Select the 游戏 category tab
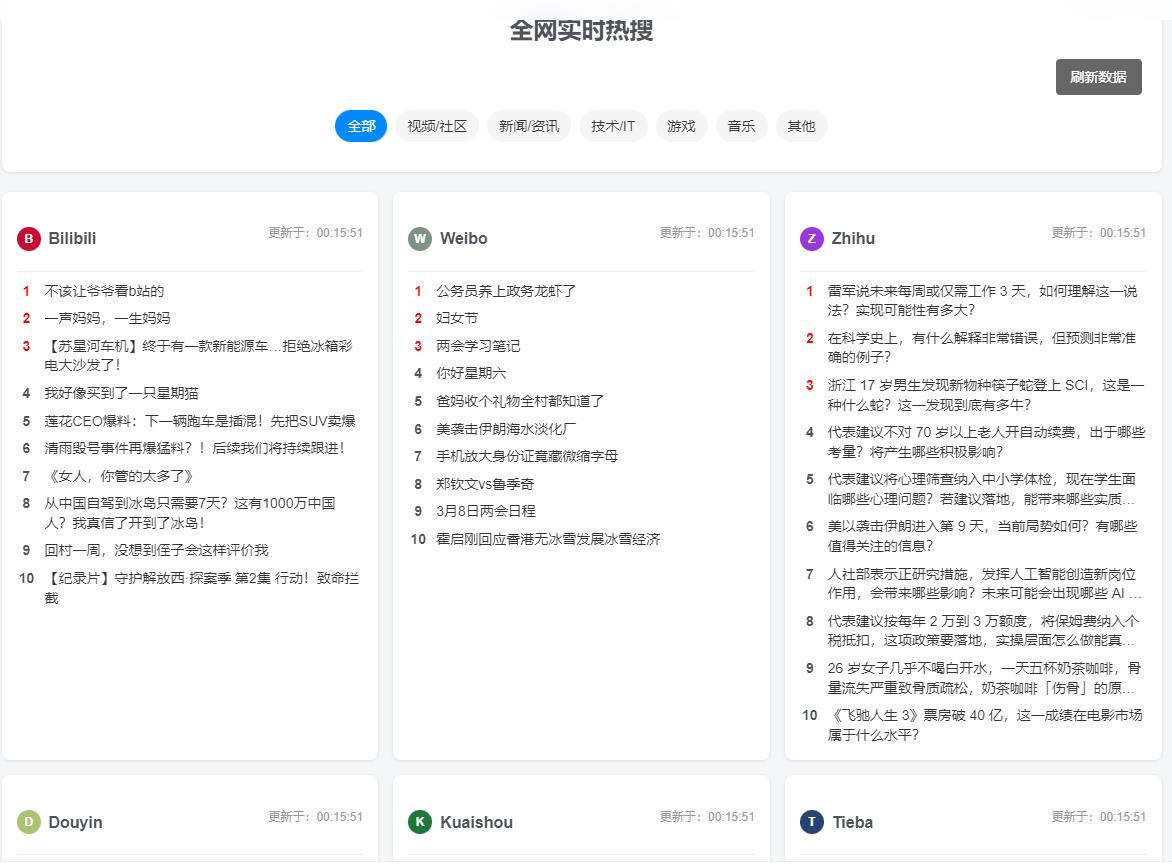Screen dimensions: 1172x864 tap(682, 126)
